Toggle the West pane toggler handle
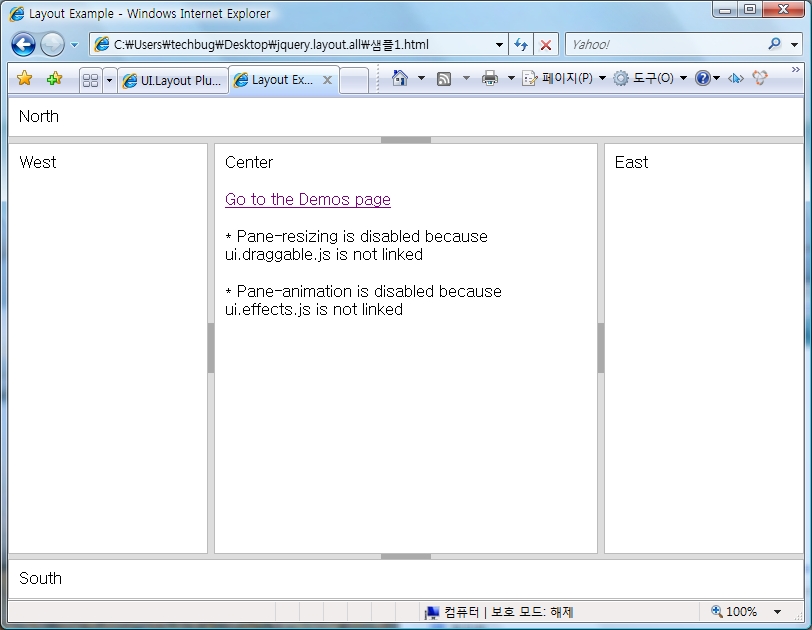Image resolution: width=812 pixels, height=630 pixels. pyautogui.click(x=211, y=348)
